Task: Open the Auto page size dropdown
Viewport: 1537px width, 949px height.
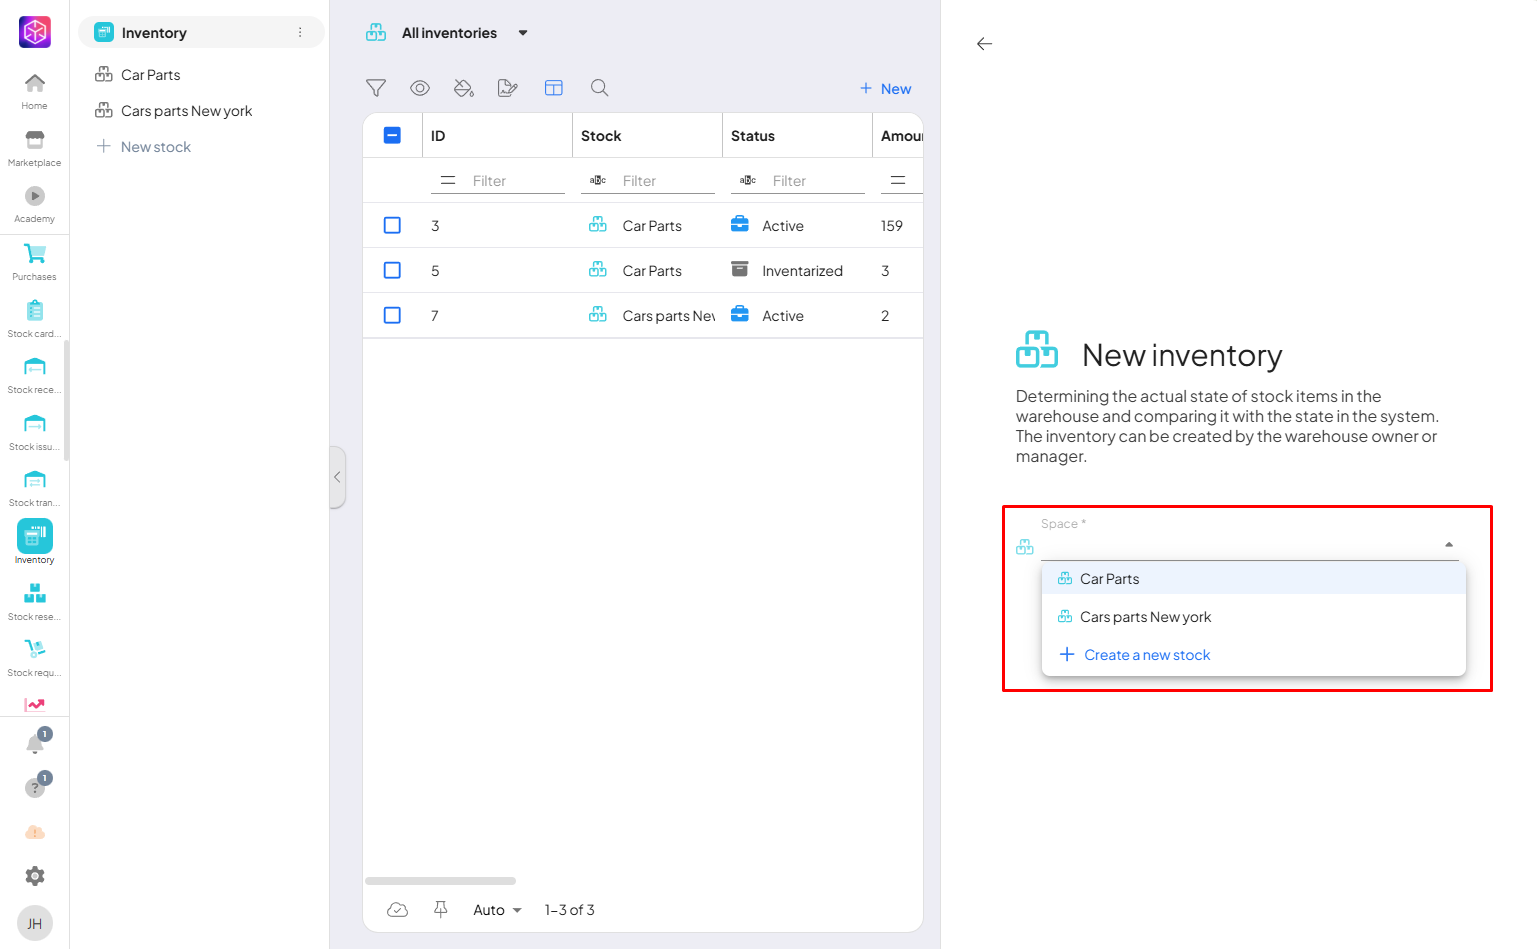Action: click(497, 910)
